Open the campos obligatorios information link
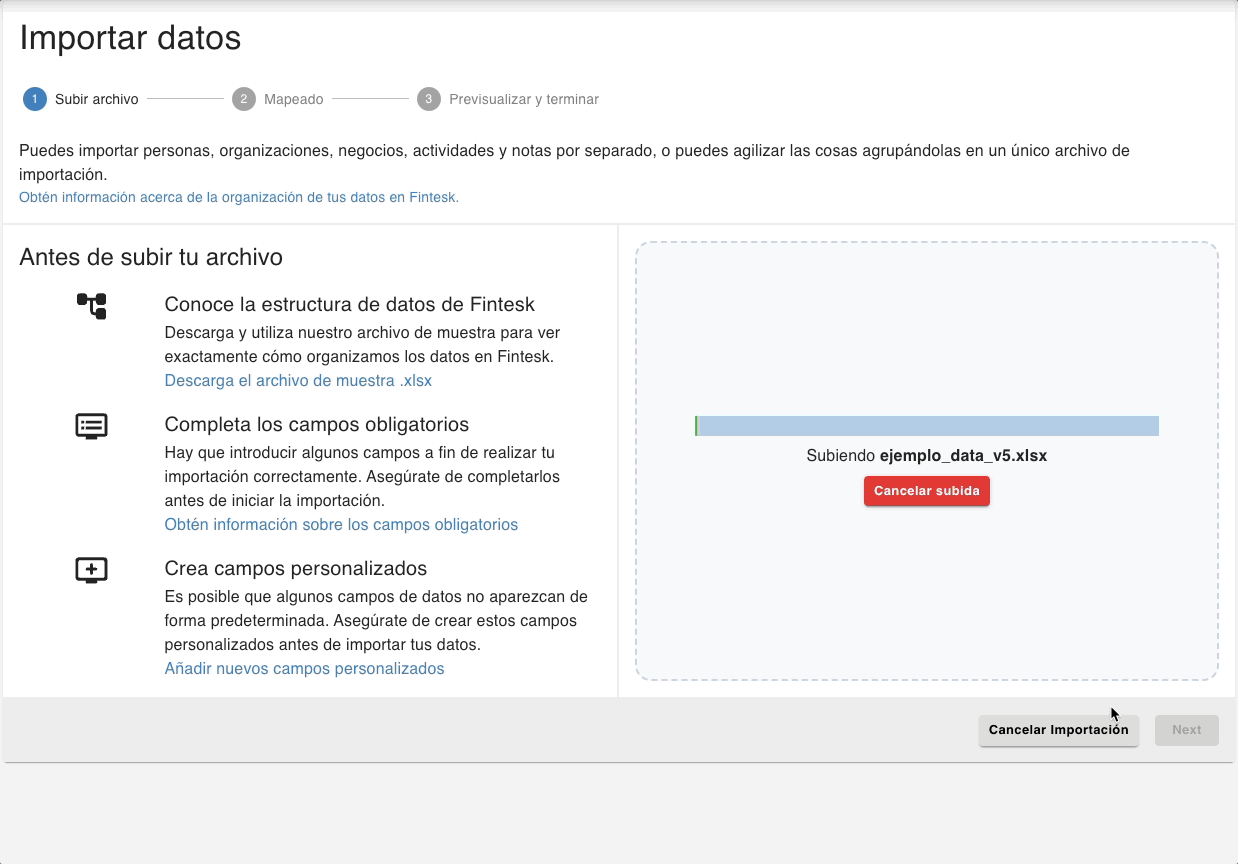The image size is (1238, 864). coord(341,524)
